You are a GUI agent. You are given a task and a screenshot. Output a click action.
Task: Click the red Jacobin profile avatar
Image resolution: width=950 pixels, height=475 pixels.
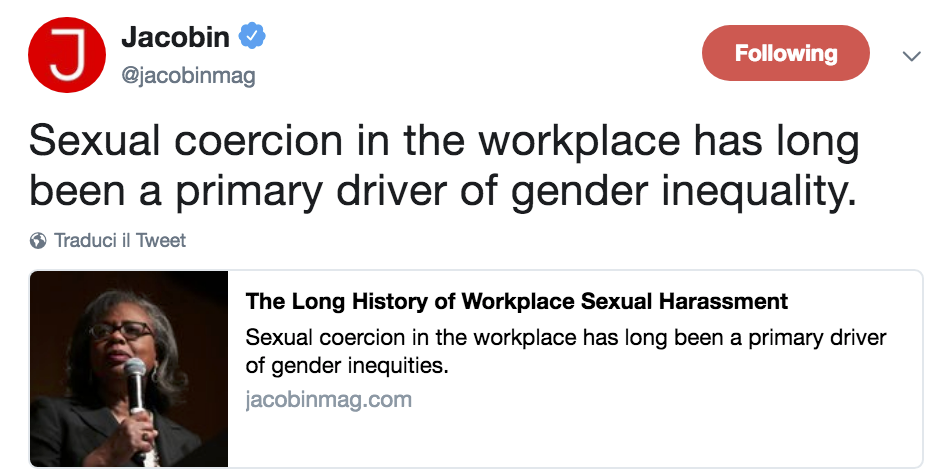68,55
